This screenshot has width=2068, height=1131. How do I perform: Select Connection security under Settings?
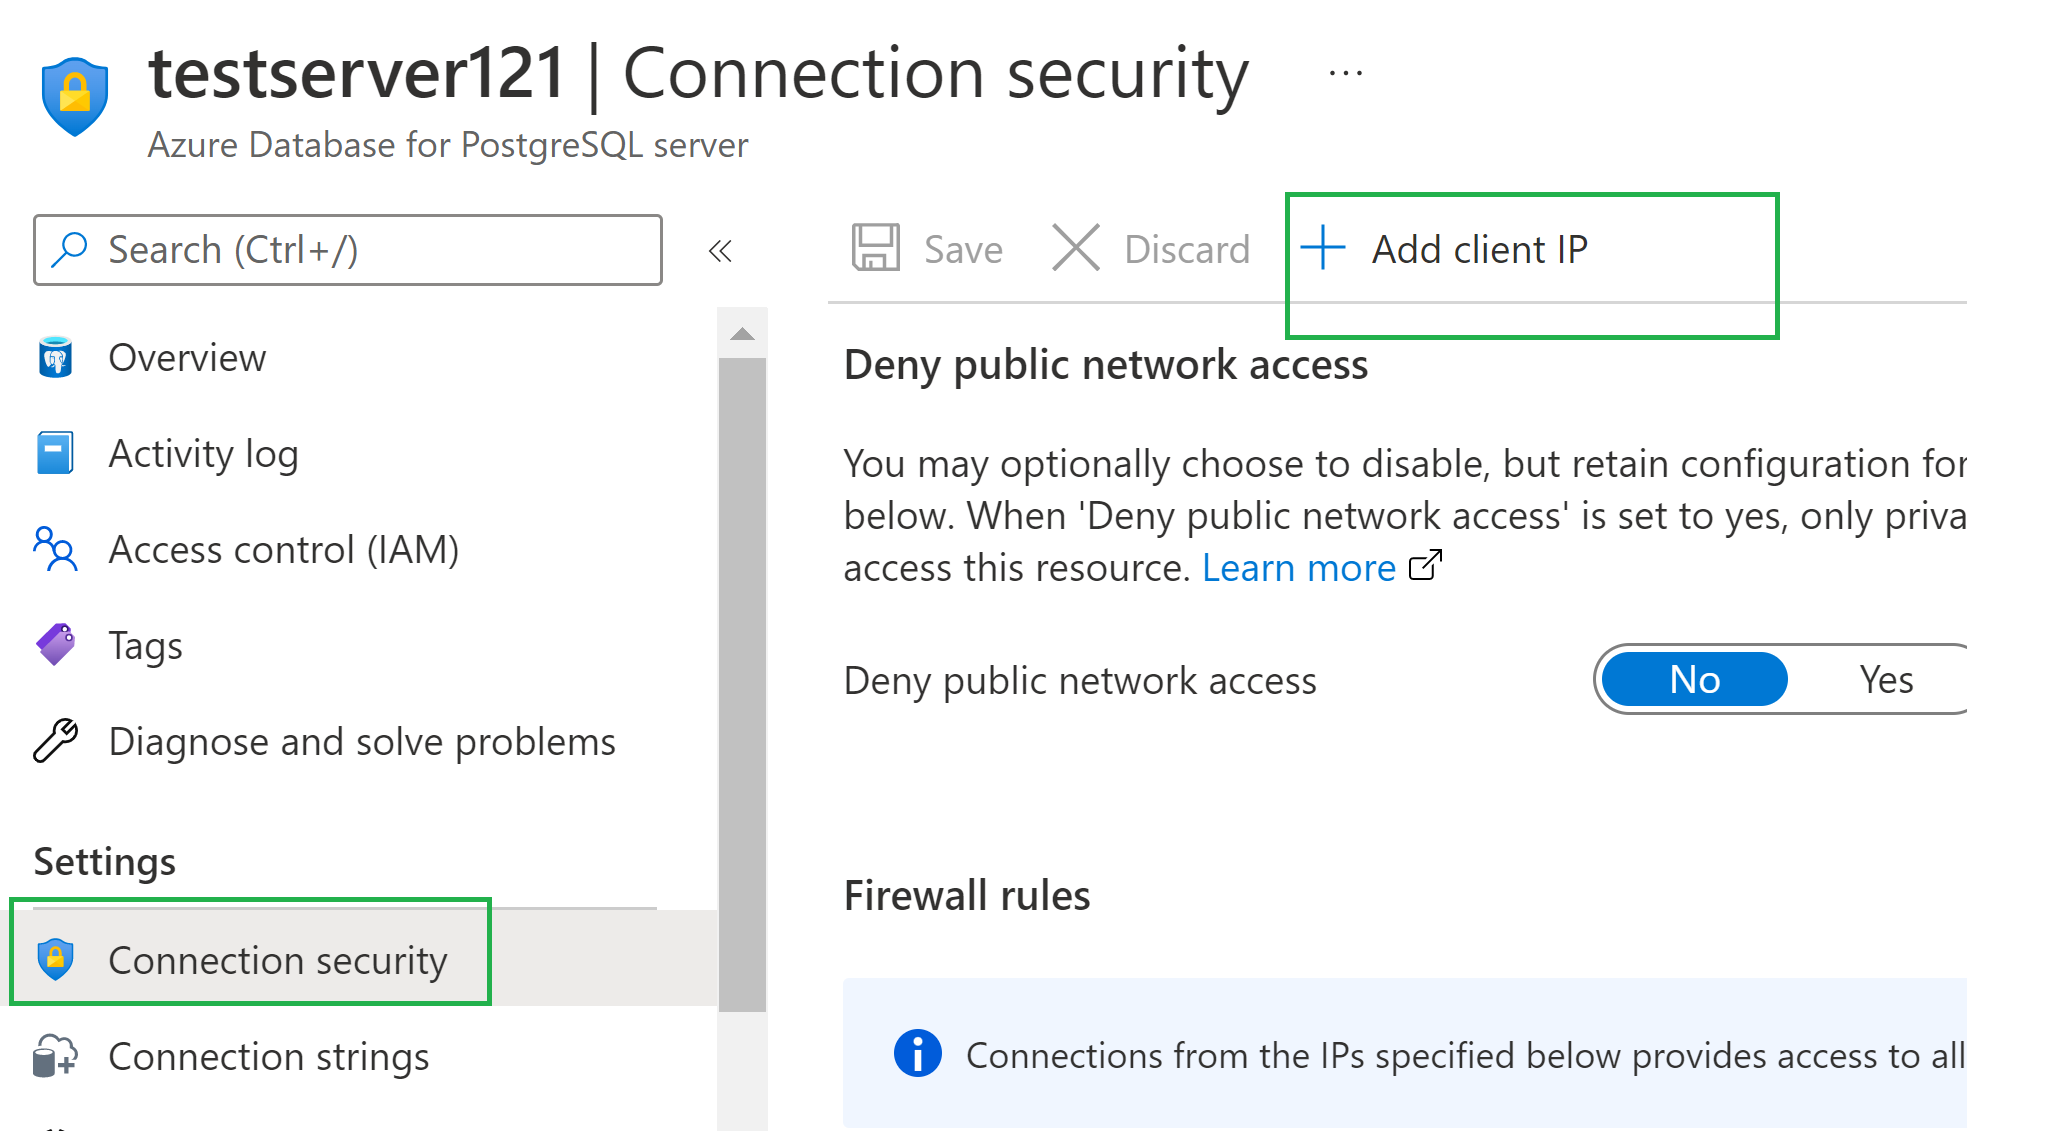point(278,960)
